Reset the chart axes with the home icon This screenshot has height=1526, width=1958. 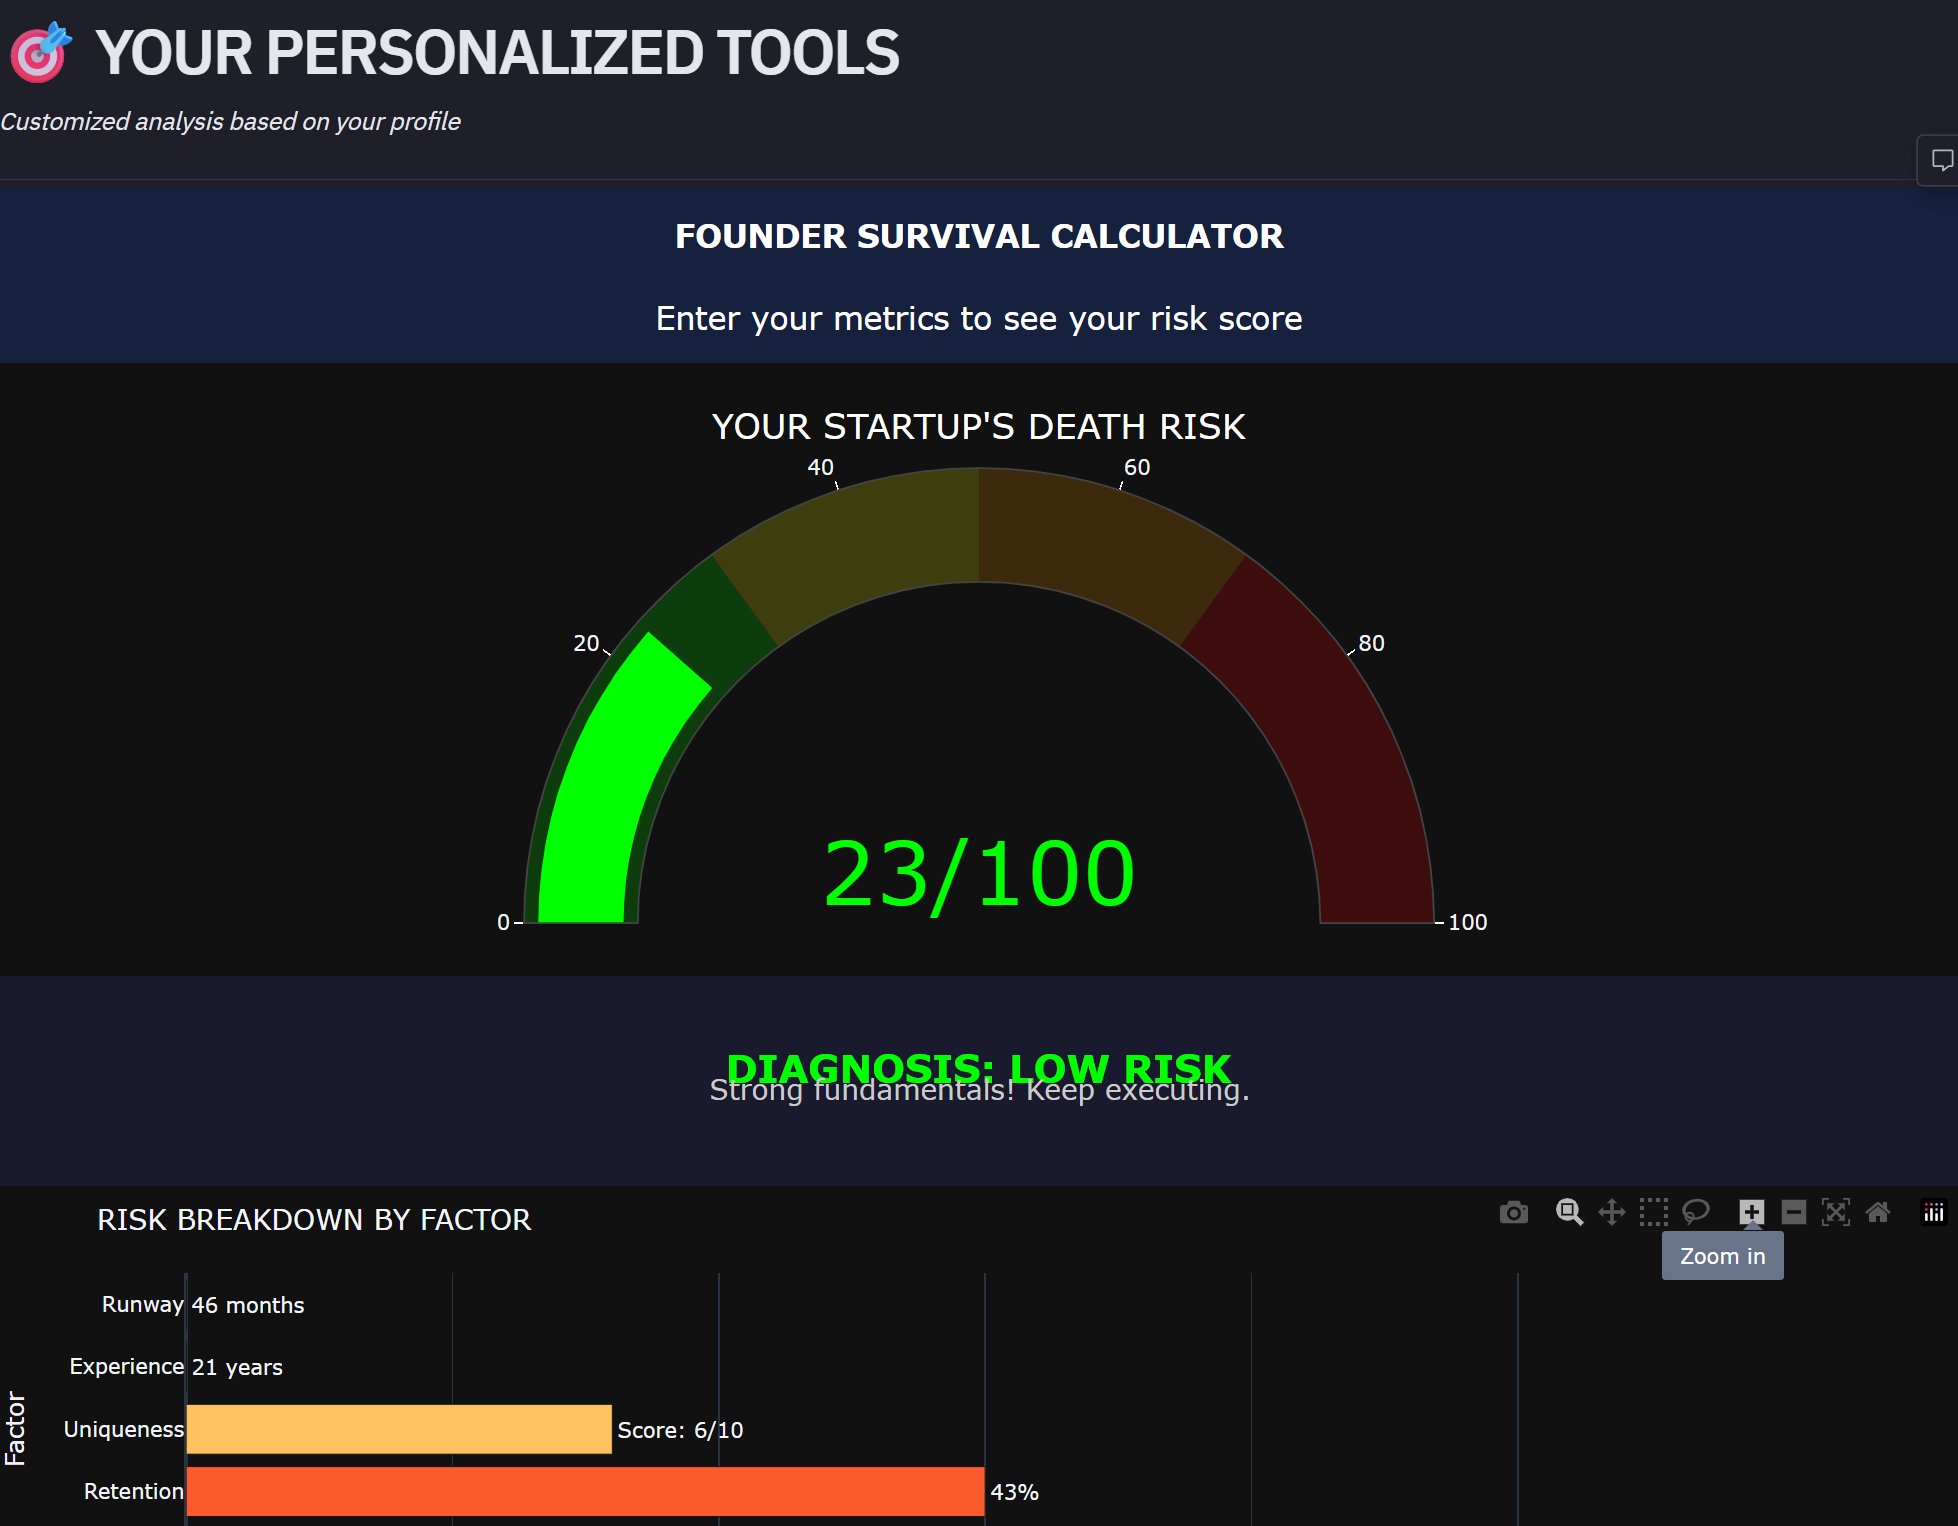coord(1878,1213)
